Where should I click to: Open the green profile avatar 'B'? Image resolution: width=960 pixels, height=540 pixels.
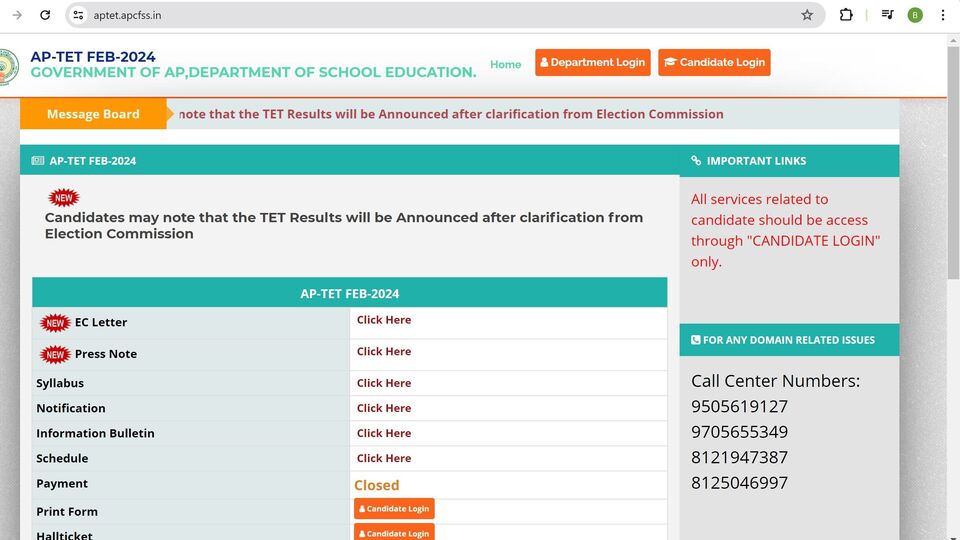click(915, 15)
